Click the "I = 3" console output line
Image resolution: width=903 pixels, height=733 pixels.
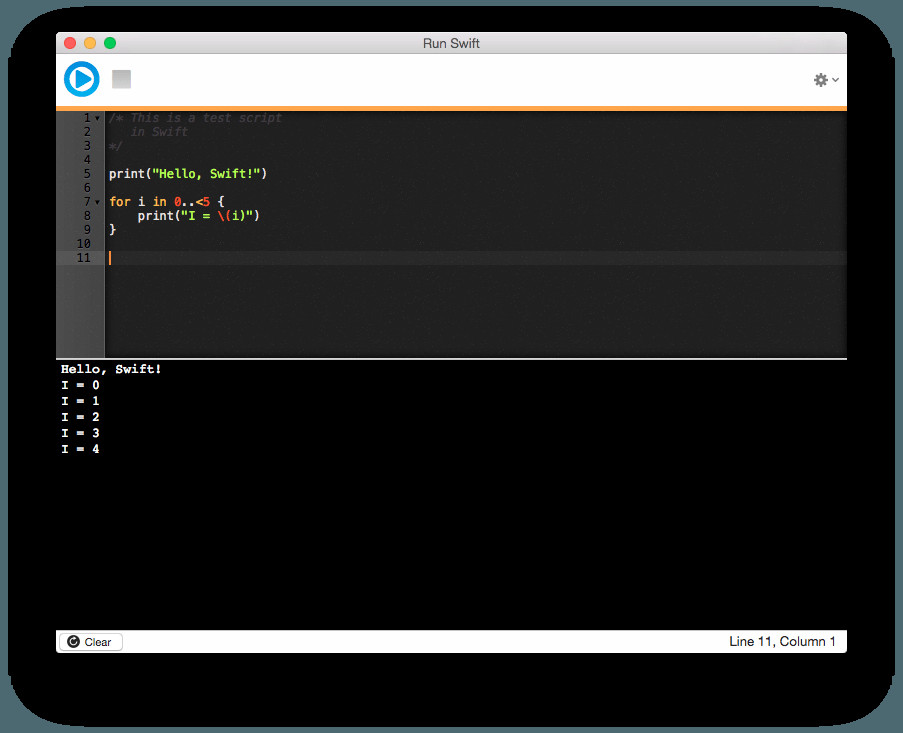(x=80, y=433)
